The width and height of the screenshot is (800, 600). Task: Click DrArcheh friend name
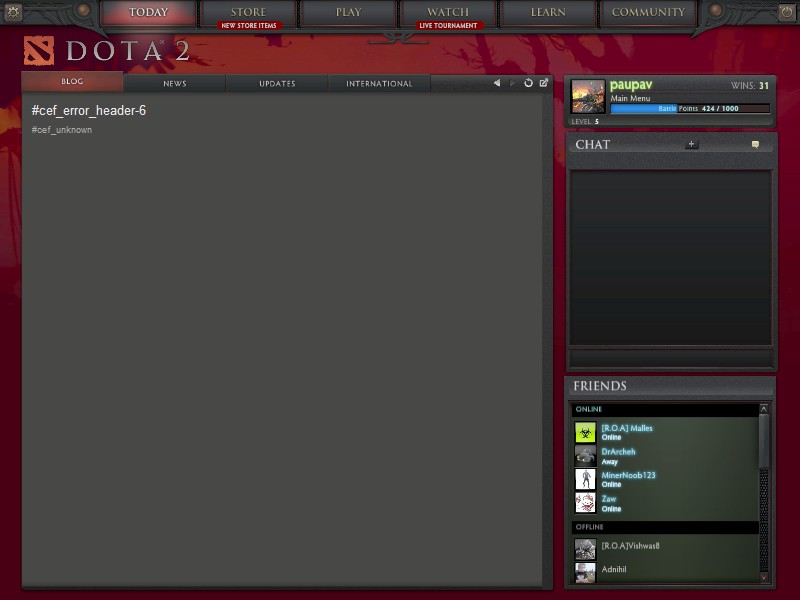(618, 452)
